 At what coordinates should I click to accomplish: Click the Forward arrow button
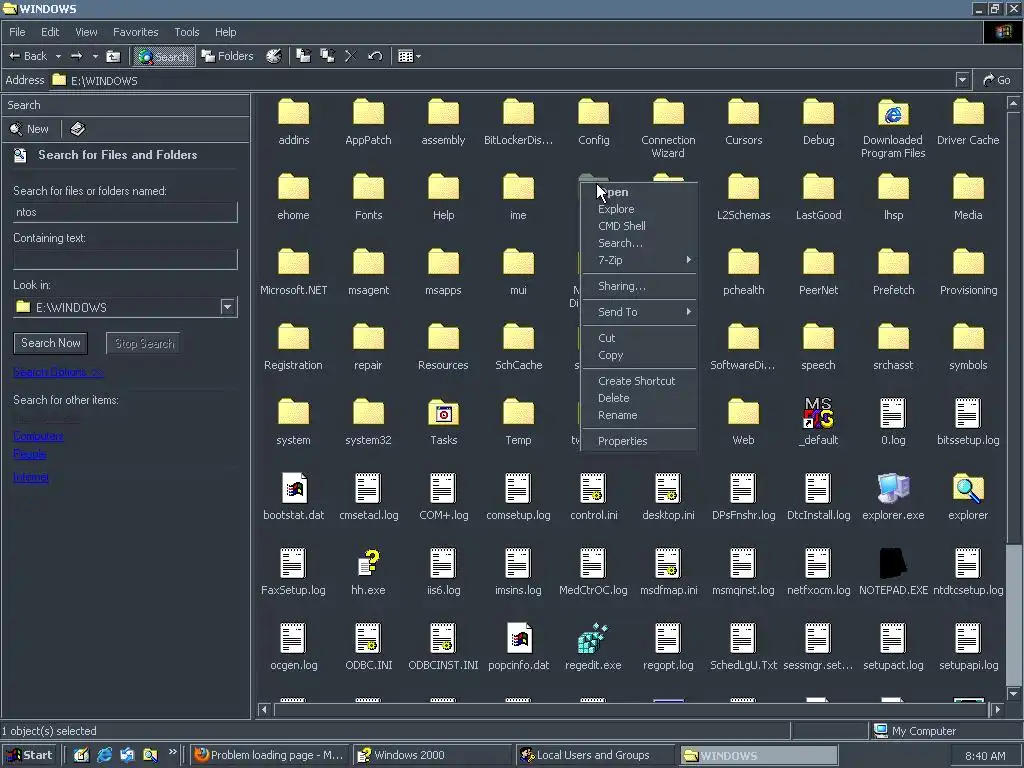pyautogui.click(x=76, y=56)
